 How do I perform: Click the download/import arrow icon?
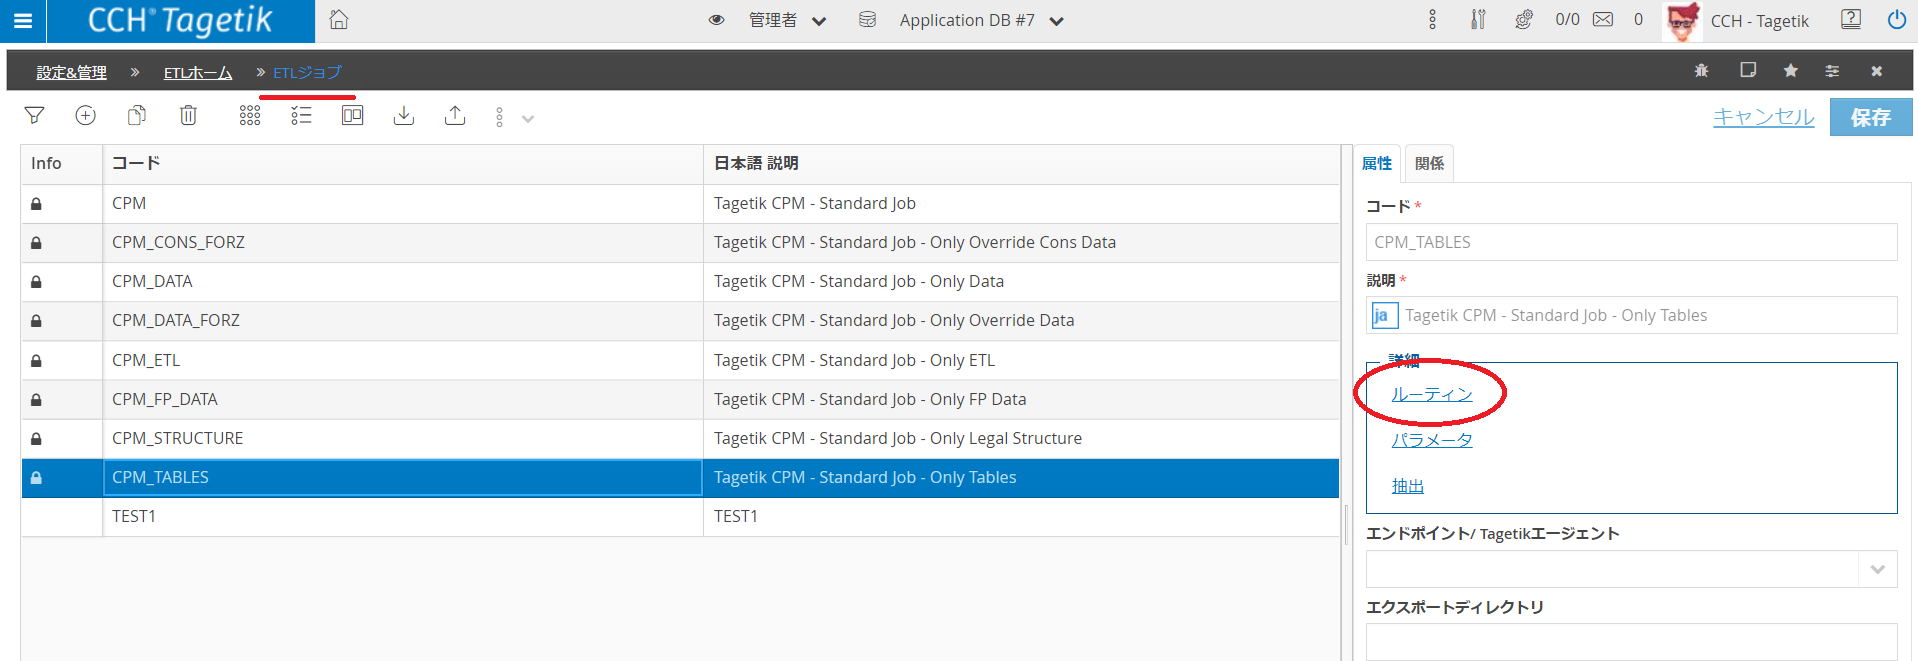tap(404, 116)
